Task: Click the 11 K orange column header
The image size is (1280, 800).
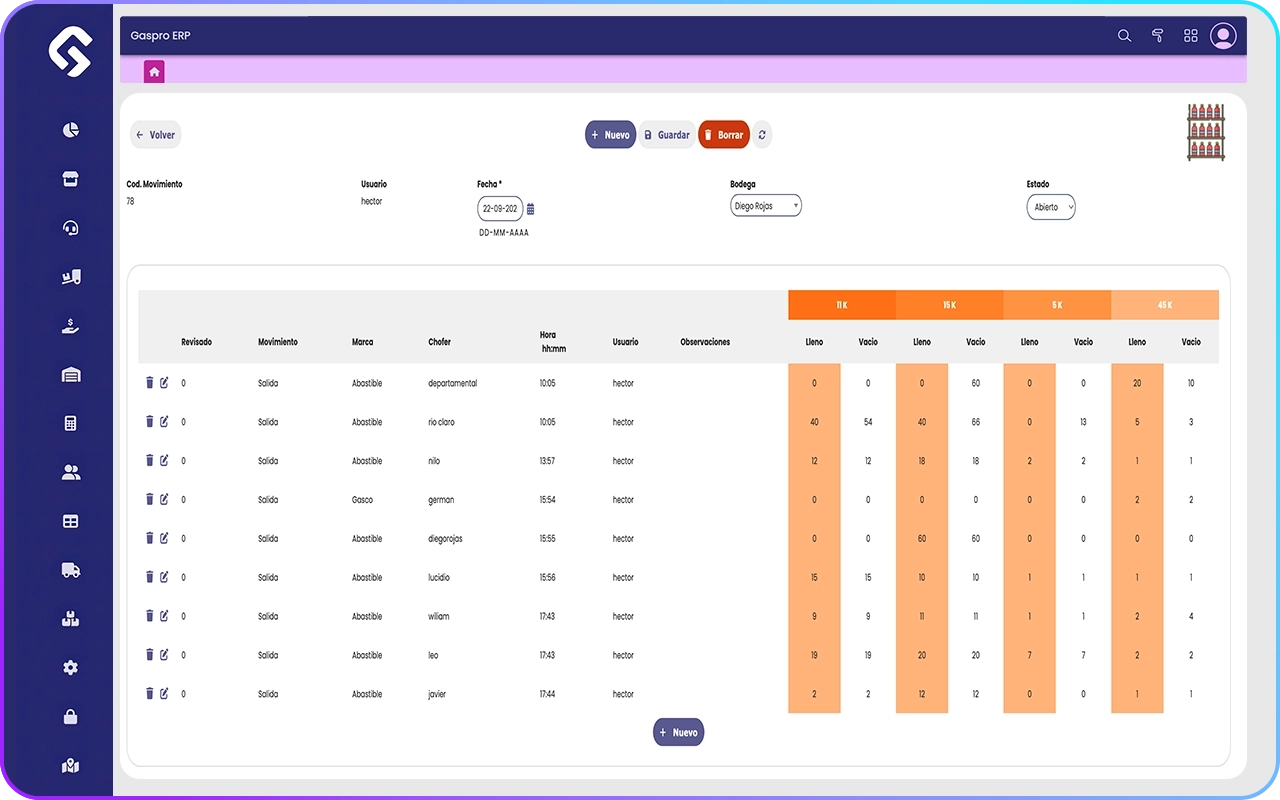Action: coord(842,305)
